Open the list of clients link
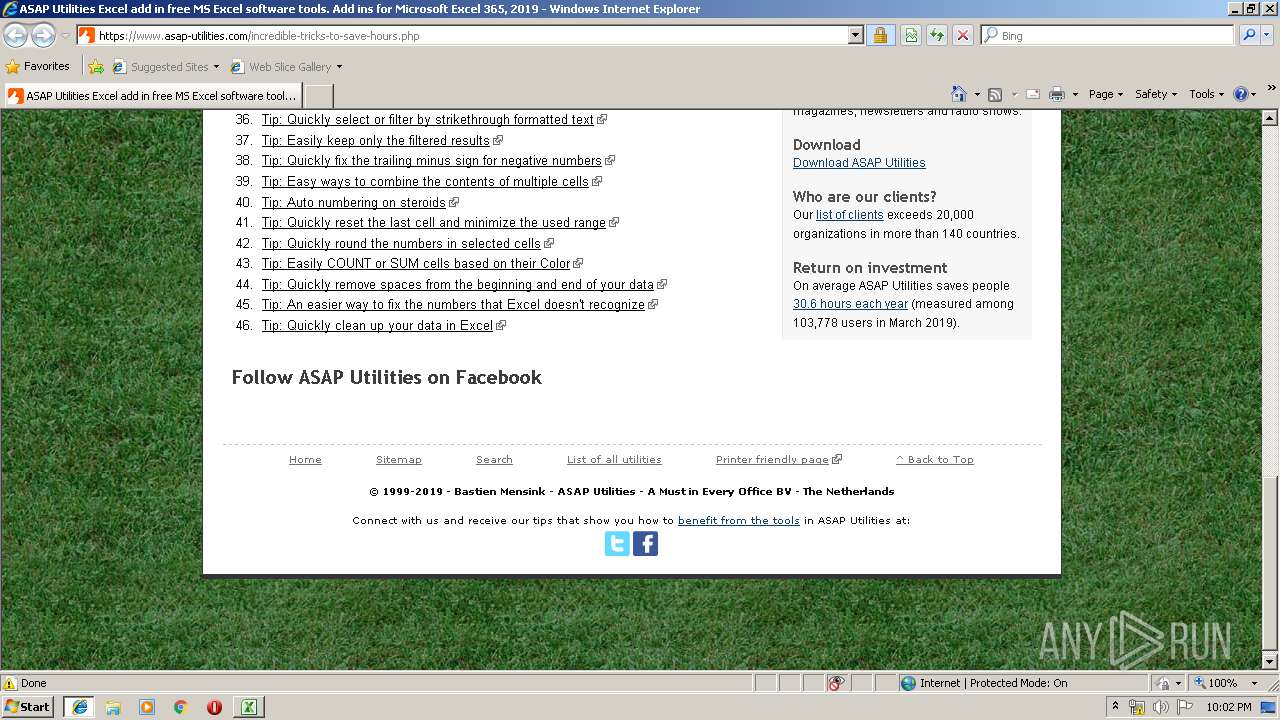 [849, 215]
